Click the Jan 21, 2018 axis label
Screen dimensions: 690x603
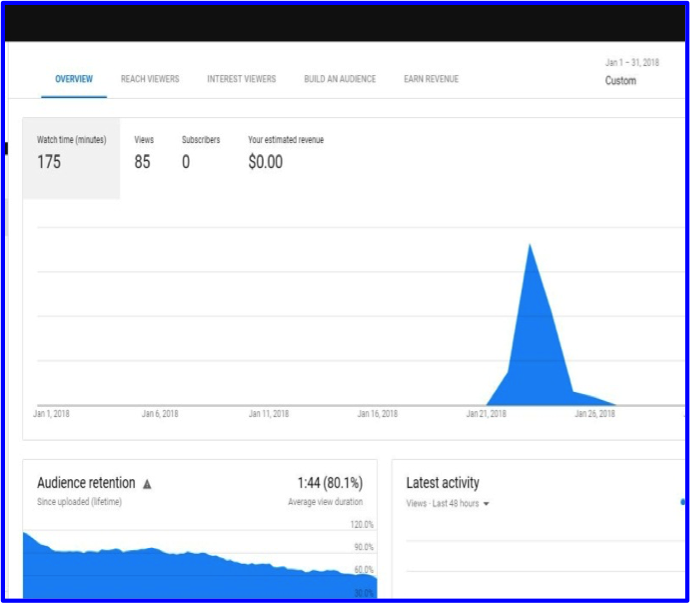pos(486,413)
